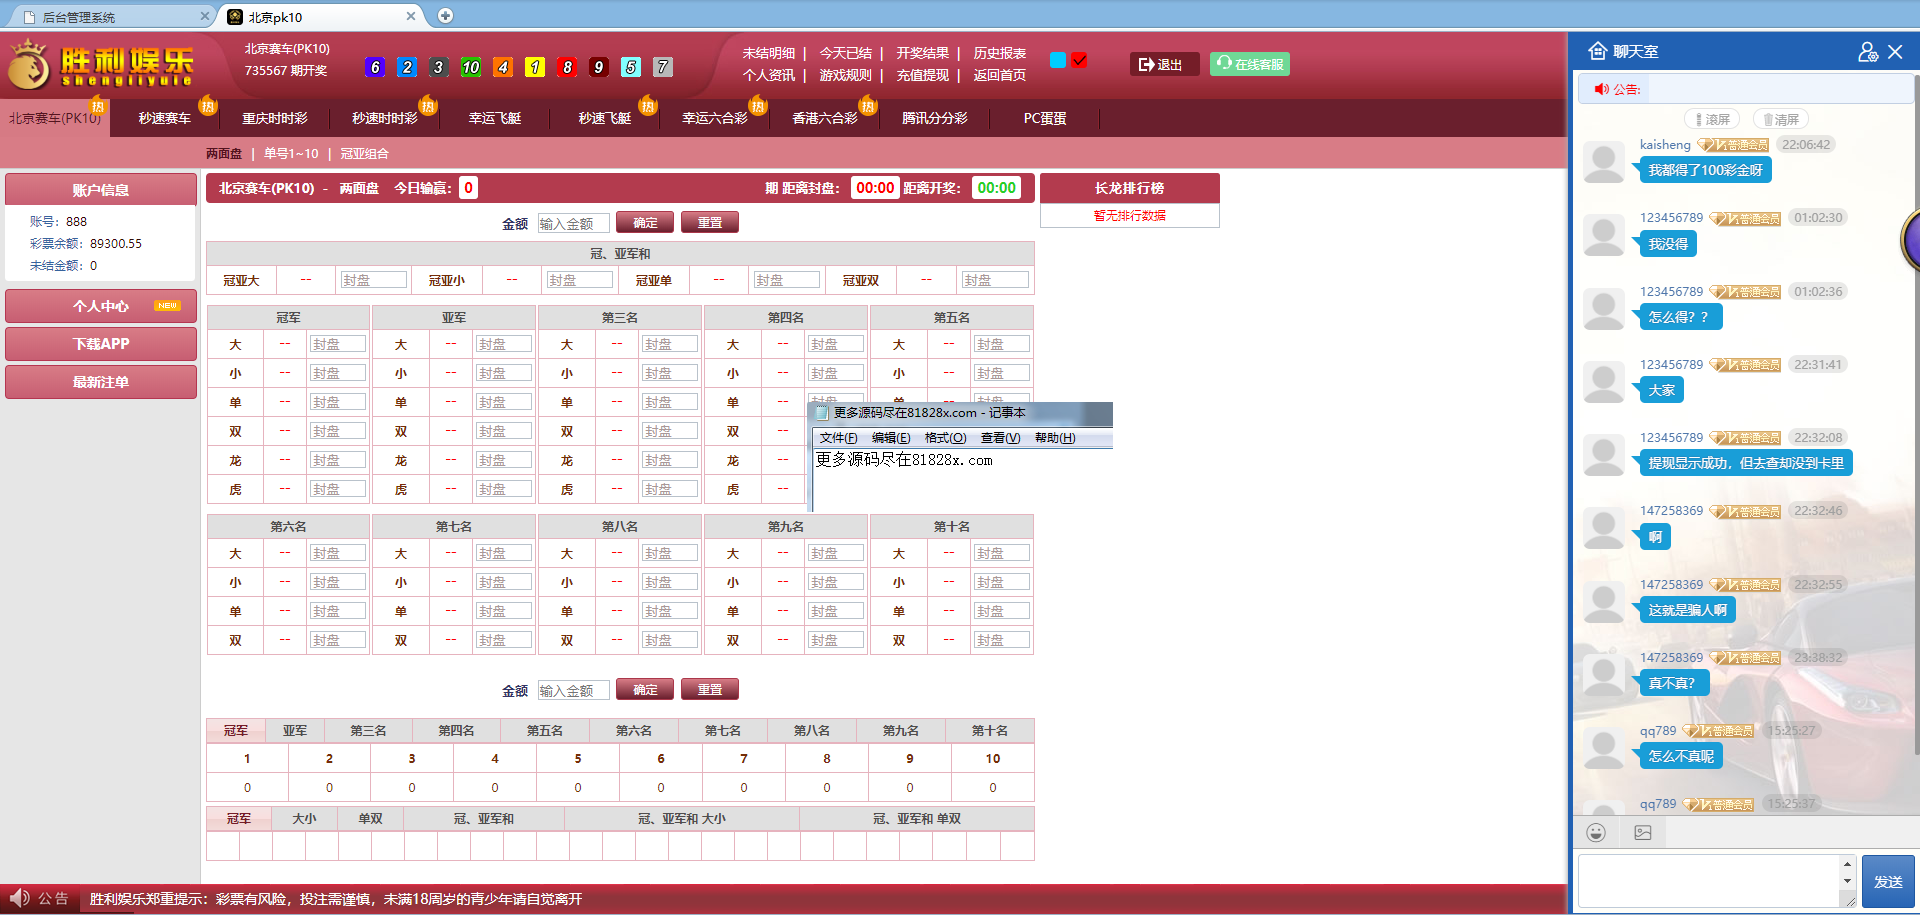Open the 格式(O) menu in Notepad
Image resolution: width=1920 pixels, height=915 pixels.
945,438
